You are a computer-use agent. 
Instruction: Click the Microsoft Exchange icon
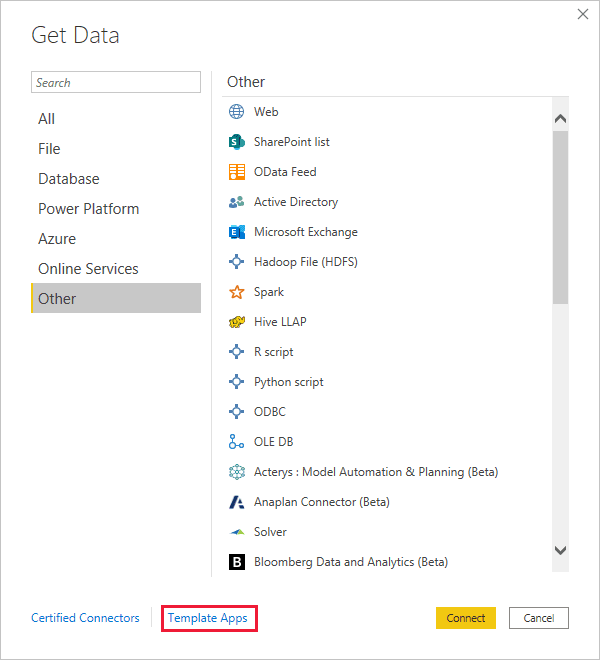tap(237, 232)
